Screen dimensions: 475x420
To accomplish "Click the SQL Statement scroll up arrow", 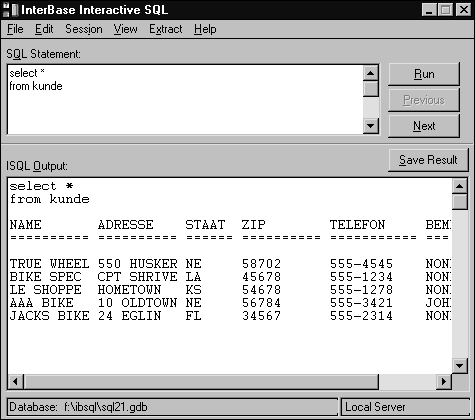I will coord(371,73).
